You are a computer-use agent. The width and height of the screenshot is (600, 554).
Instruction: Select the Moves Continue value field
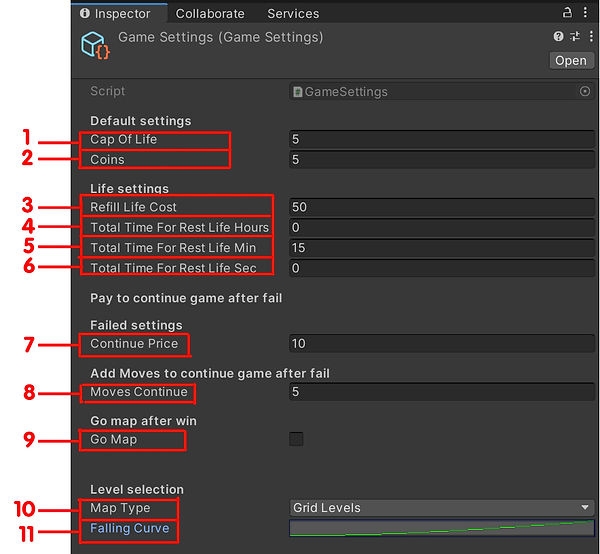441,391
